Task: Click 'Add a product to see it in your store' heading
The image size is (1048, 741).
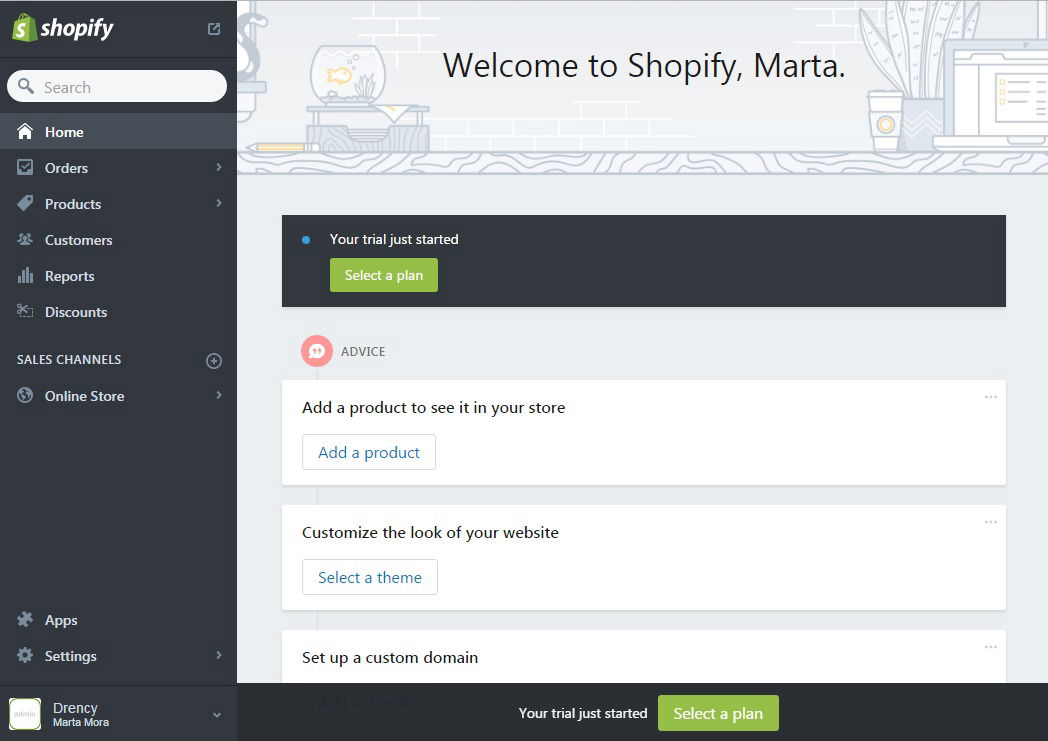Action: click(x=434, y=408)
